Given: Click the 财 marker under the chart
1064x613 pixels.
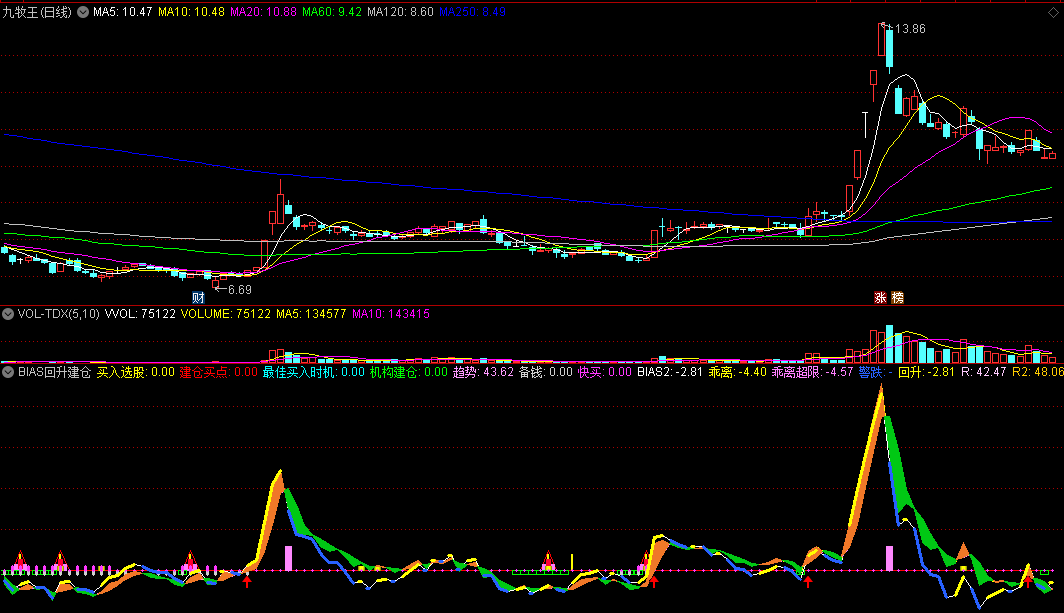Looking at the screenshot, I should (198, 297).
